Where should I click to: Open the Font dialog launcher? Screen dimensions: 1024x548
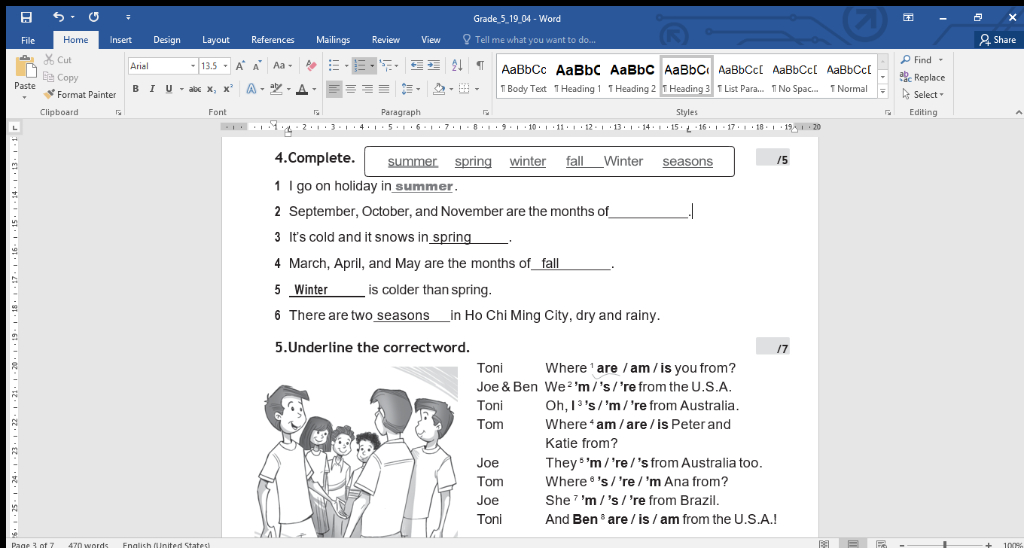tap(316, 113)
